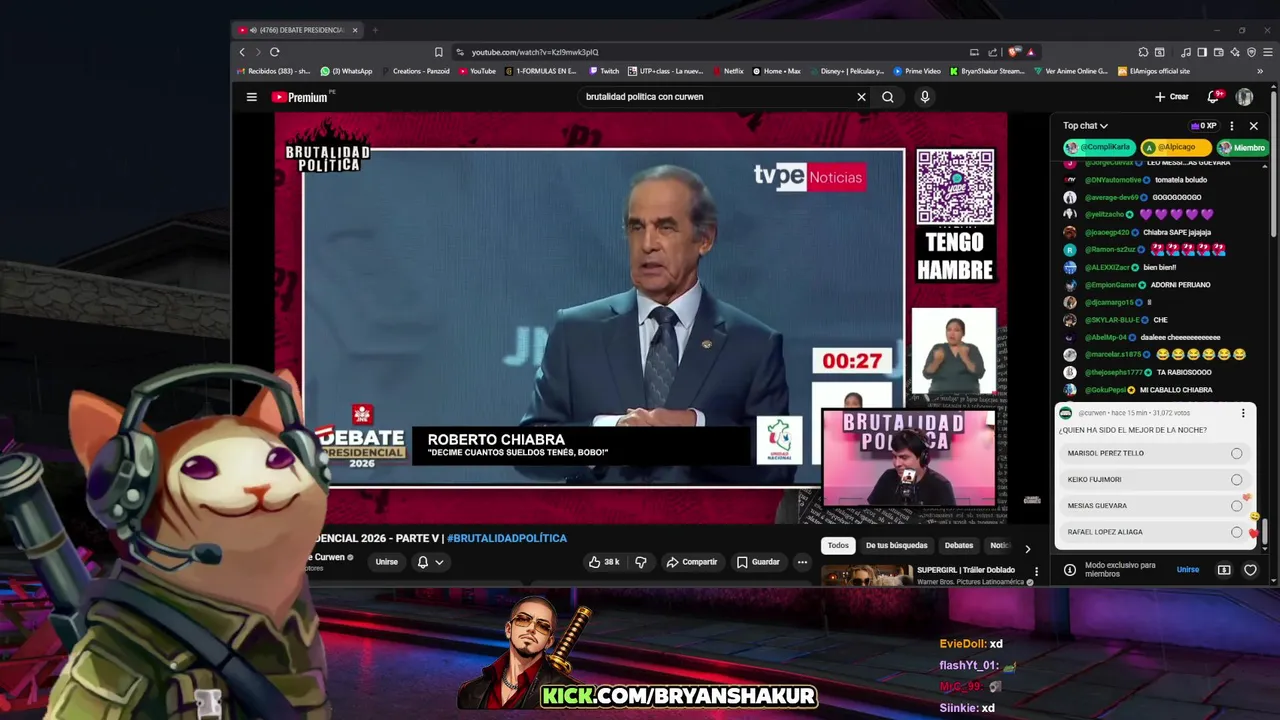Open the poll's three-dot options menu

(x=1243, y=413)
